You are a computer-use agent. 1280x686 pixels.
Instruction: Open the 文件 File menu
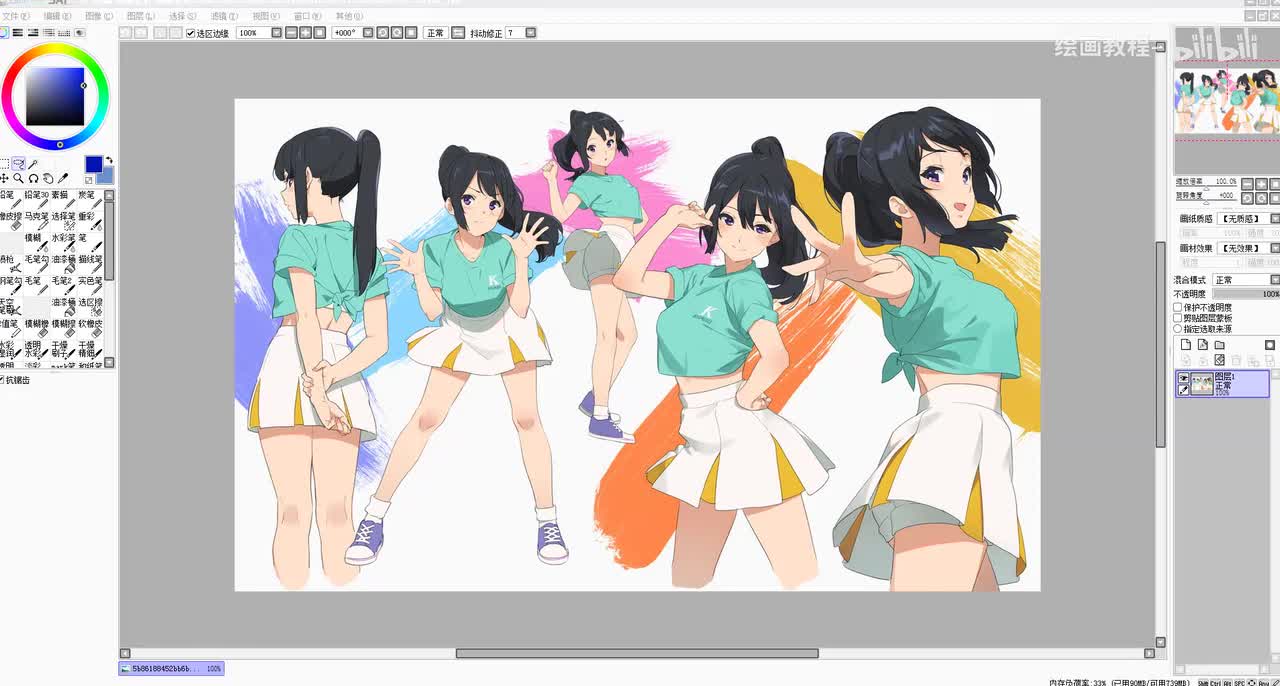(16, 16)
